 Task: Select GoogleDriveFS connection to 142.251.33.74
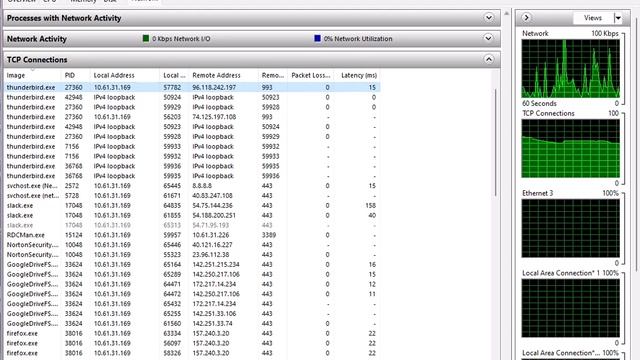192,323
